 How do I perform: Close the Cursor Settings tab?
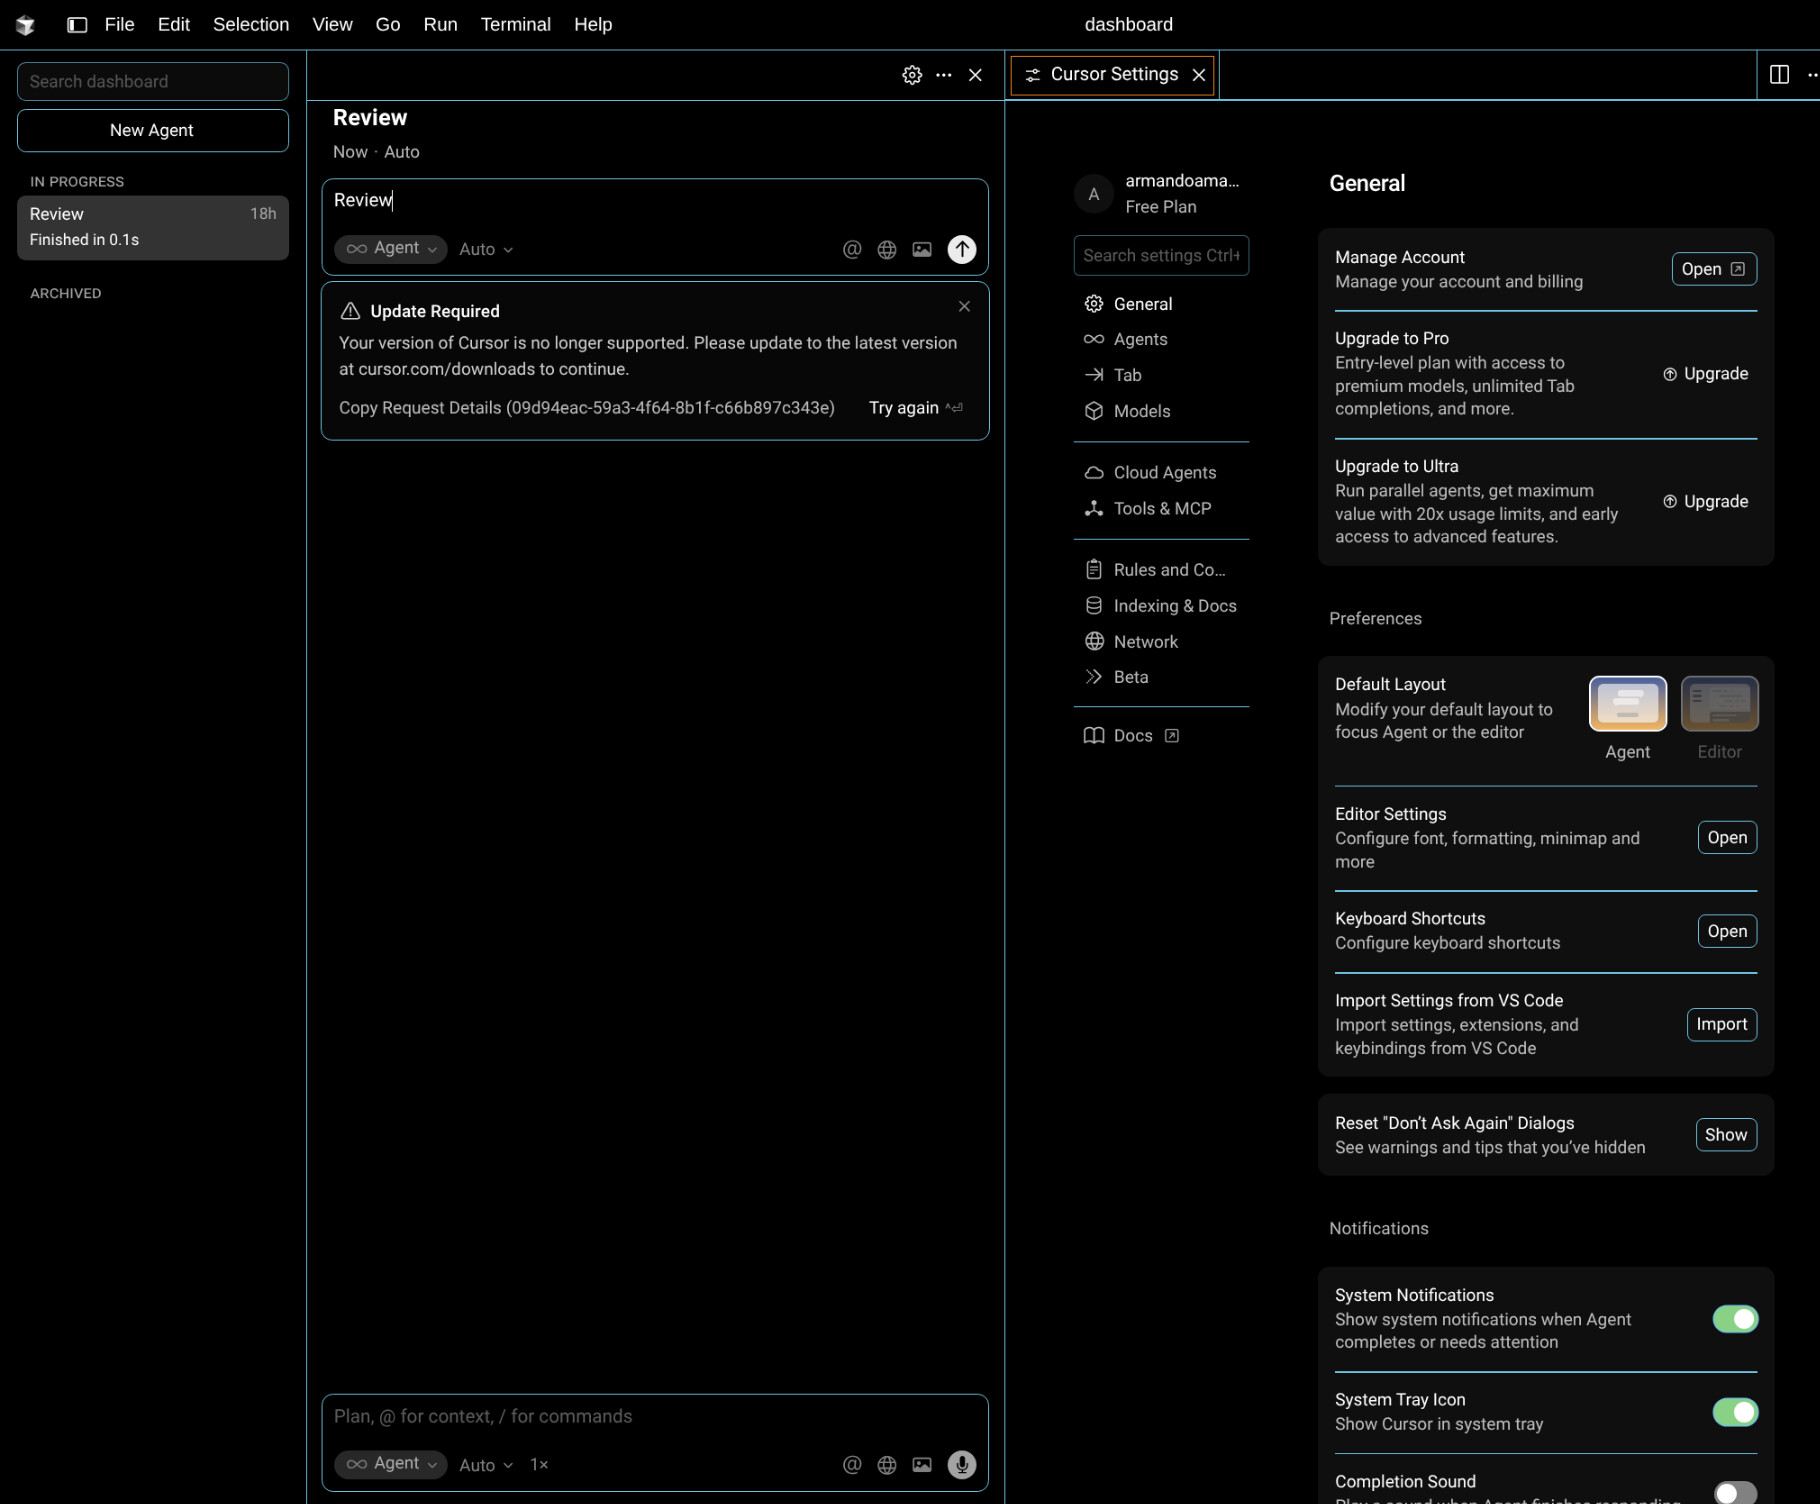tap(1199, 75)
